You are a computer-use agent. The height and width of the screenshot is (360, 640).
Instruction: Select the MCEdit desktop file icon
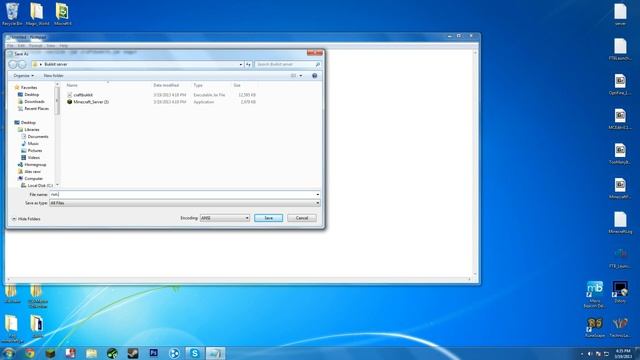[x=620, y=119]
